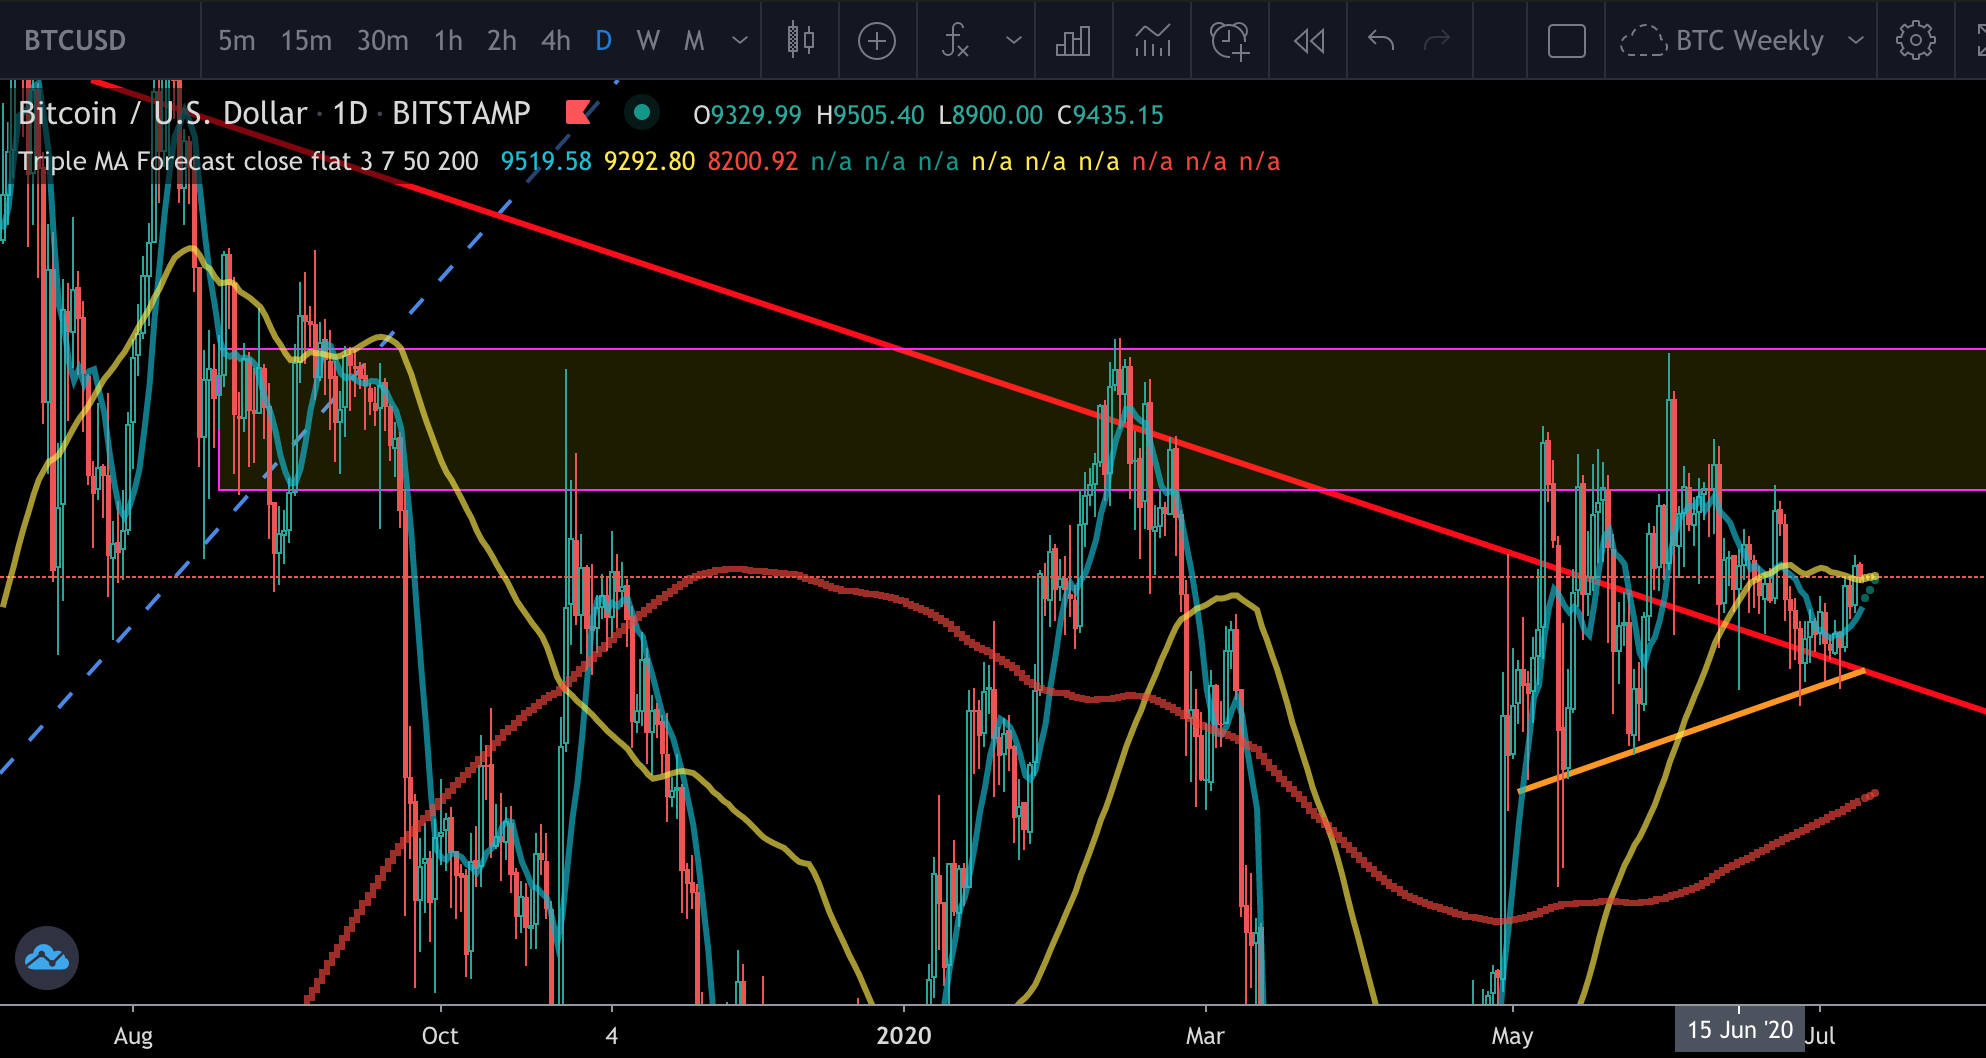Image resolution: width=1986 pixels, height=1058 pixels.
Task: Click the Bitcoin / U.S. Dollar chart title
Action: click(x=162, y=113)
